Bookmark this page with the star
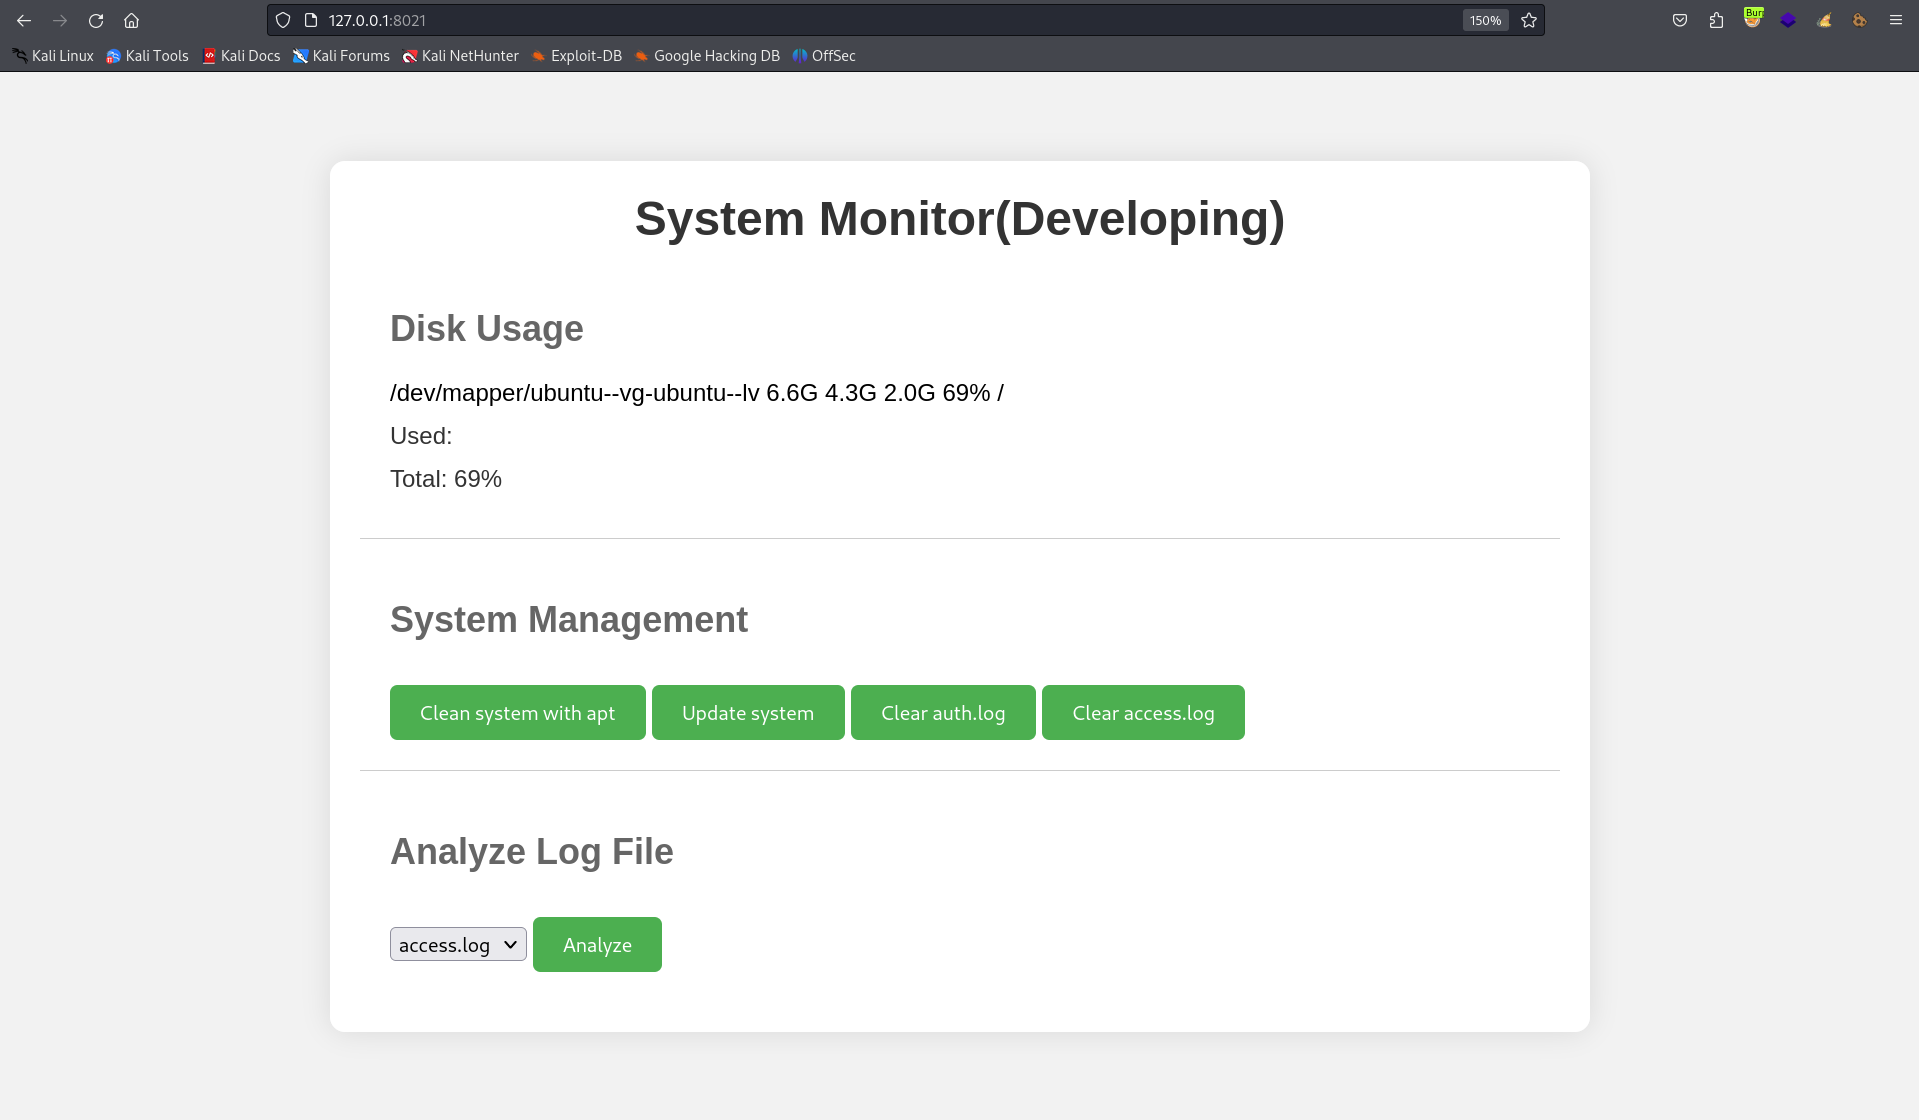This screenshot has width=1919, height=1120. pos(1529,20)
